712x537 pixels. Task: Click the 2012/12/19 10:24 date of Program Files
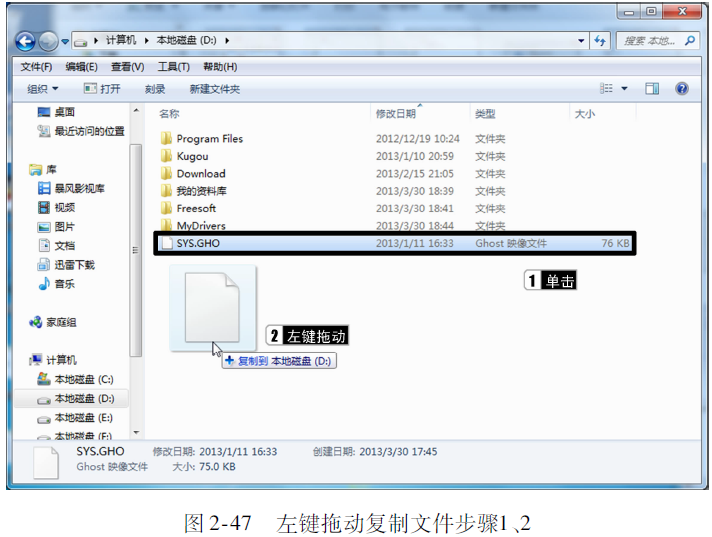418,138
